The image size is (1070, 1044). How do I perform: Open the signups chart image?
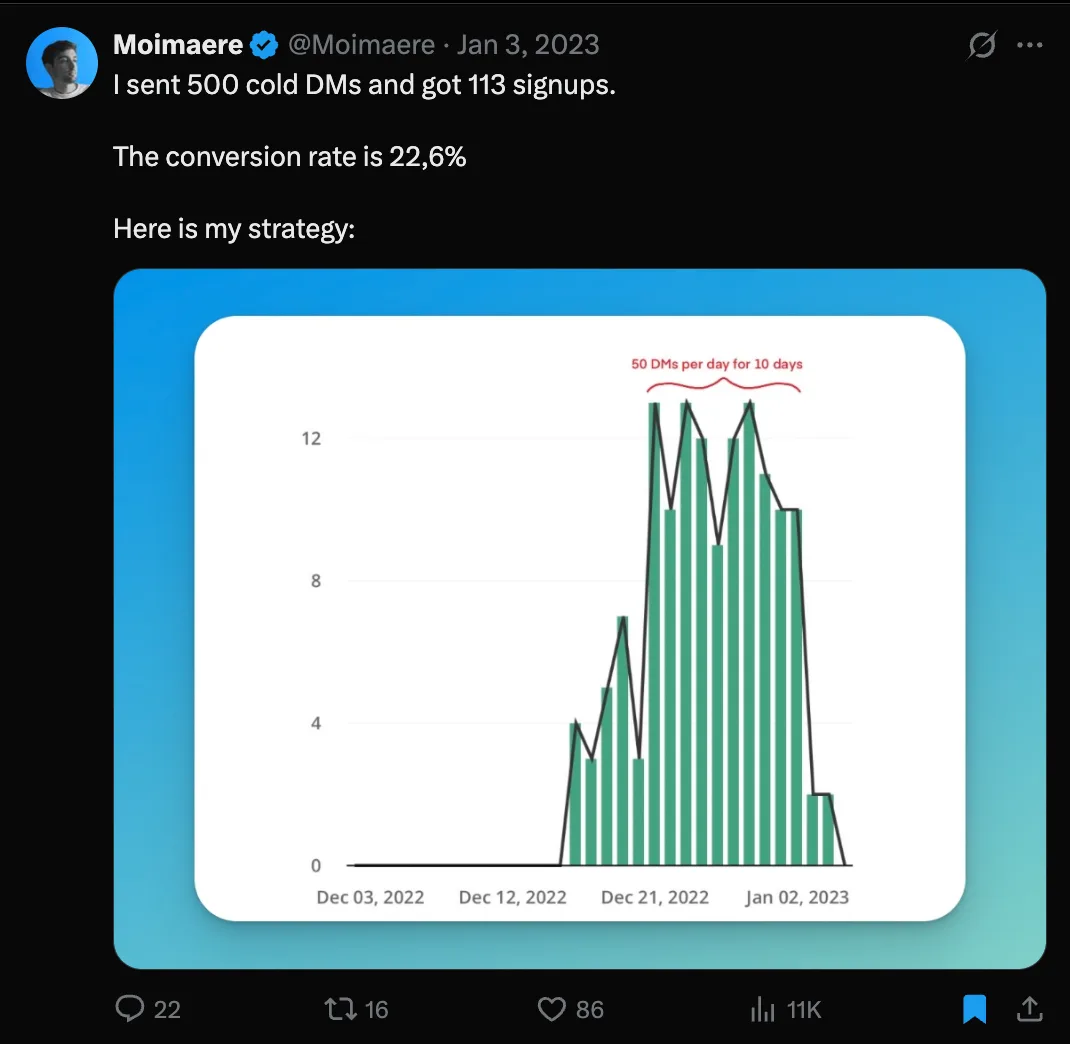click(x=579, y=618)
